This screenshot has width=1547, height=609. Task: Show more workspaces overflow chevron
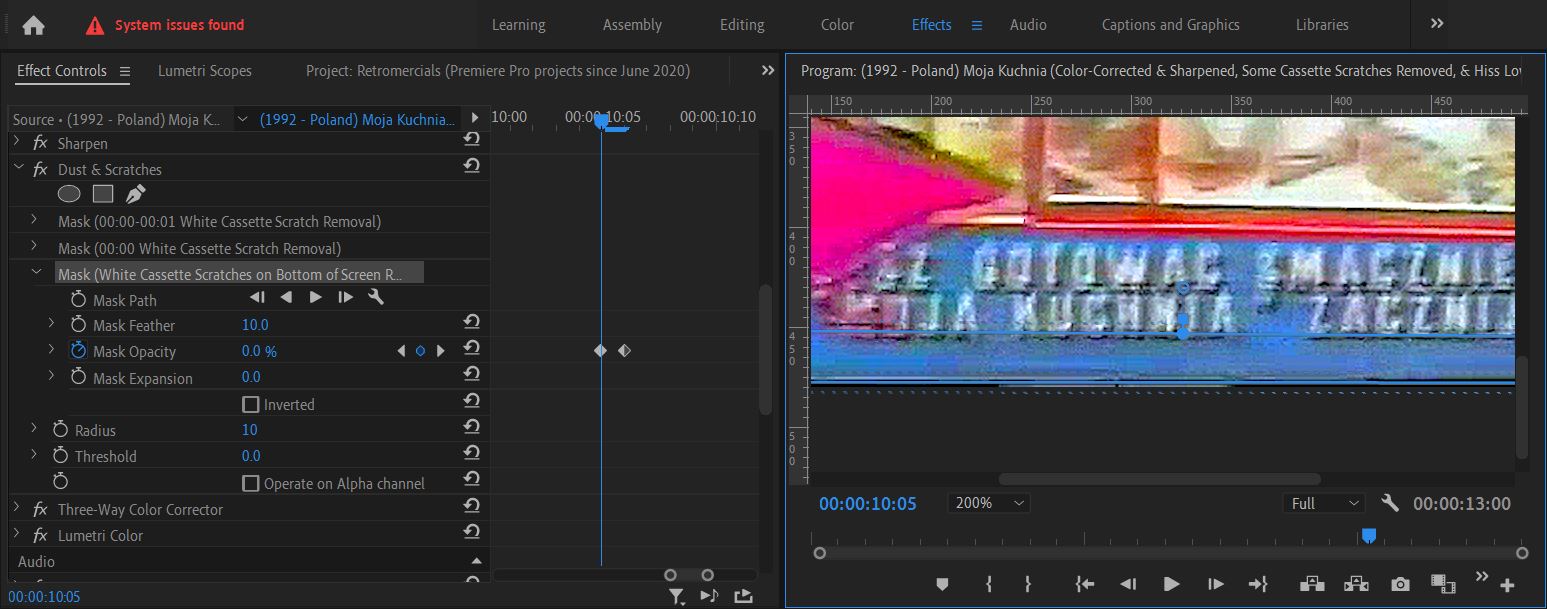point(1437,24)
